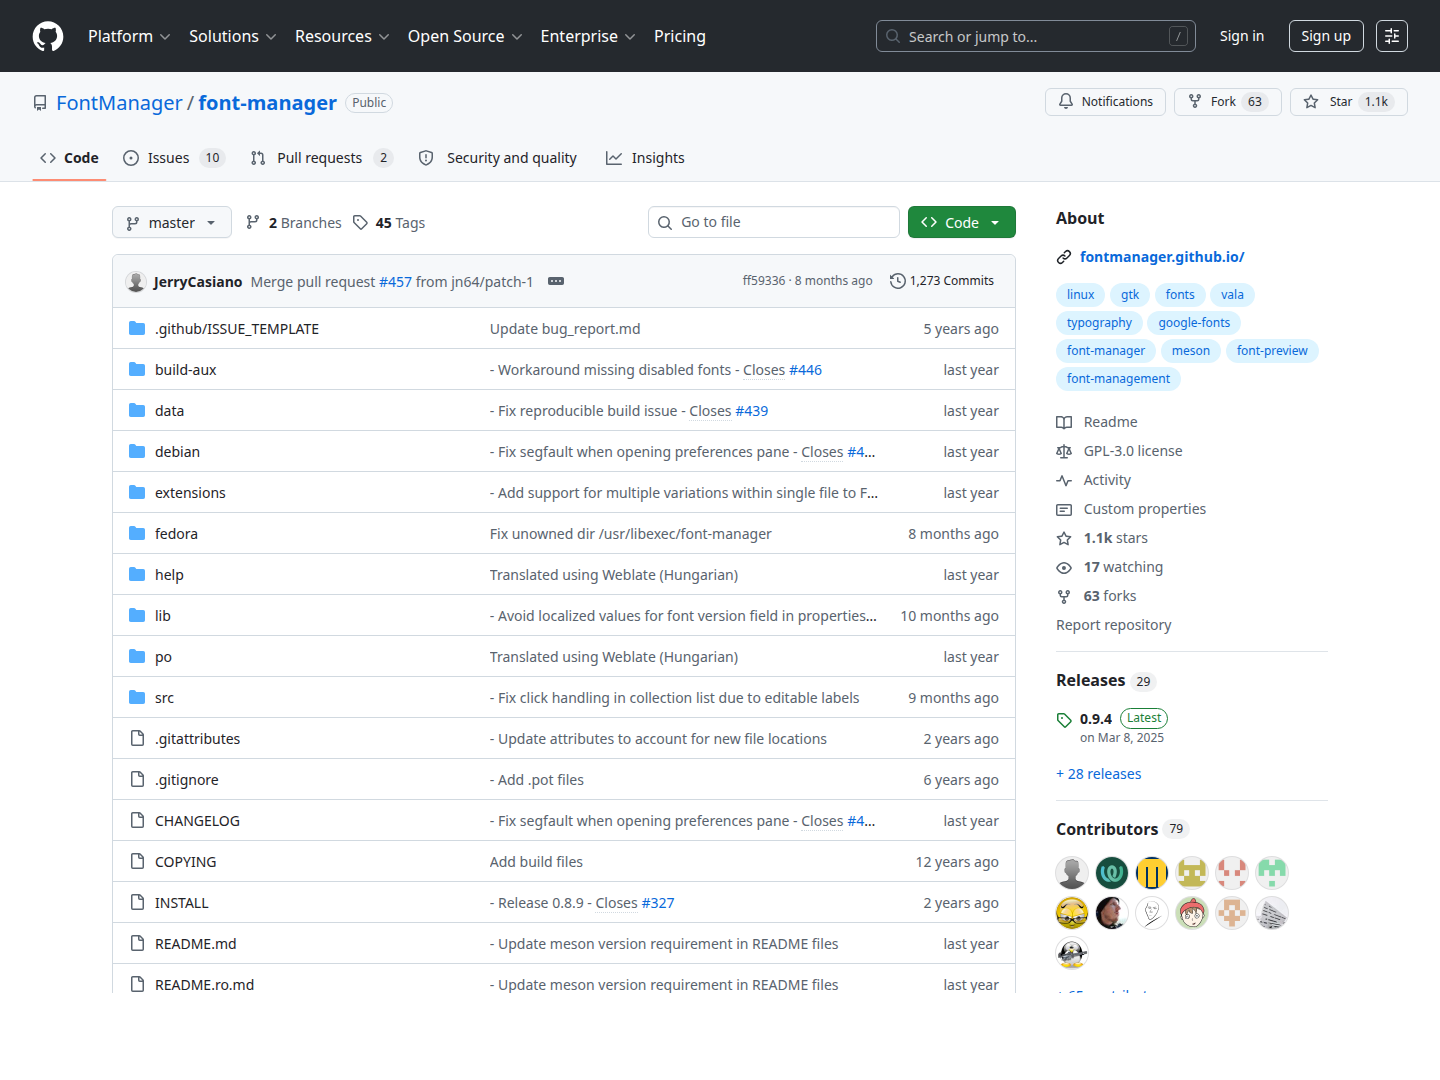The image size is (1440, 1080).
Task: Open the COPYING file
Action: click(185, 862)
